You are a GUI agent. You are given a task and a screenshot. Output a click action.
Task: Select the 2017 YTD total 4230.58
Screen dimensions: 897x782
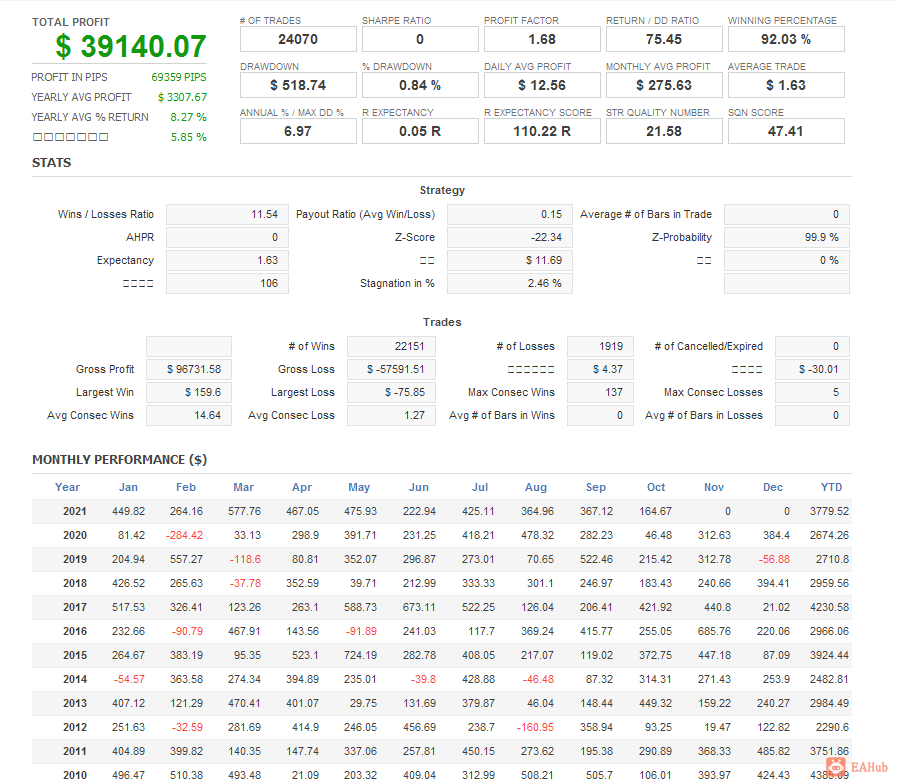point(829,608)
